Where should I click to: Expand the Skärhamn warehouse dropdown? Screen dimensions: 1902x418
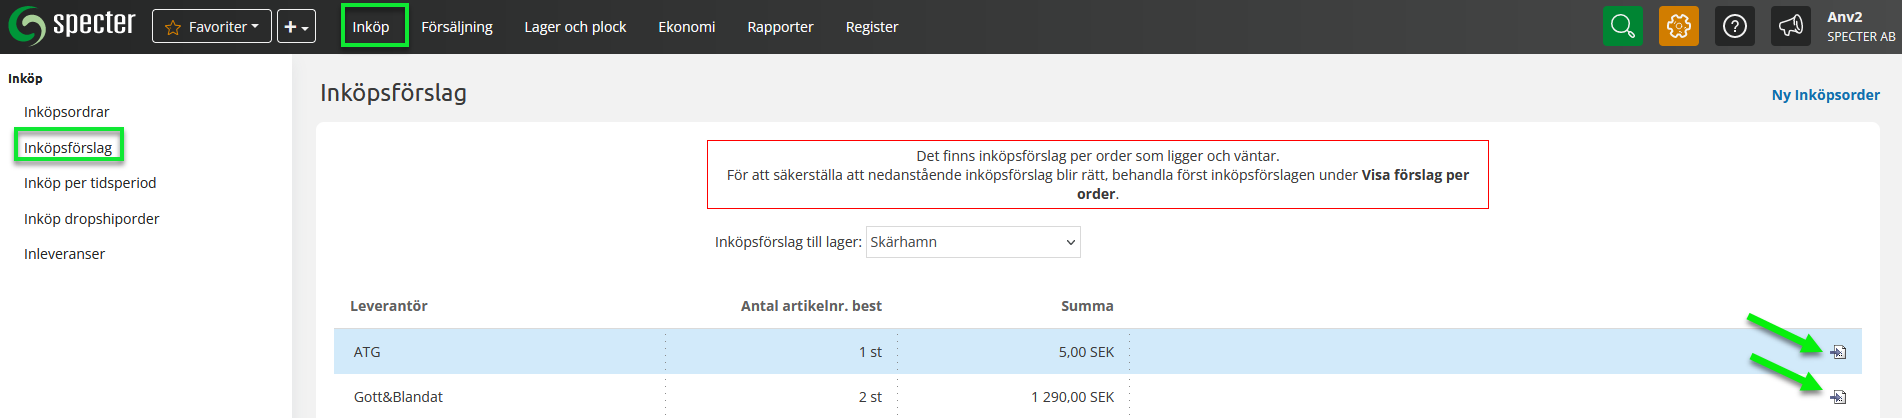click(972, 242)
